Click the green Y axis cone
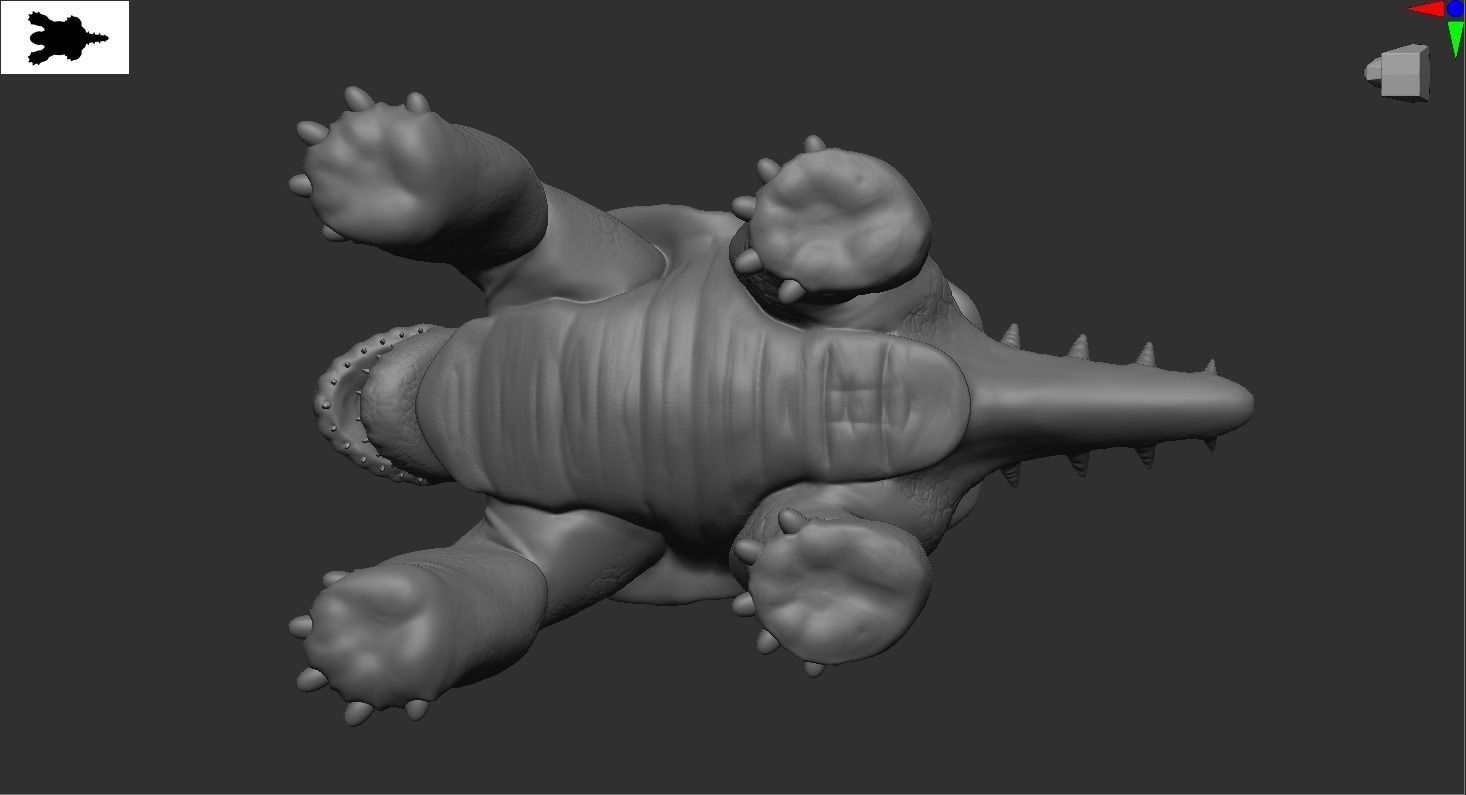Image resolution: width=1466 pixels, height=795 pixels. tap(1456, 38)
